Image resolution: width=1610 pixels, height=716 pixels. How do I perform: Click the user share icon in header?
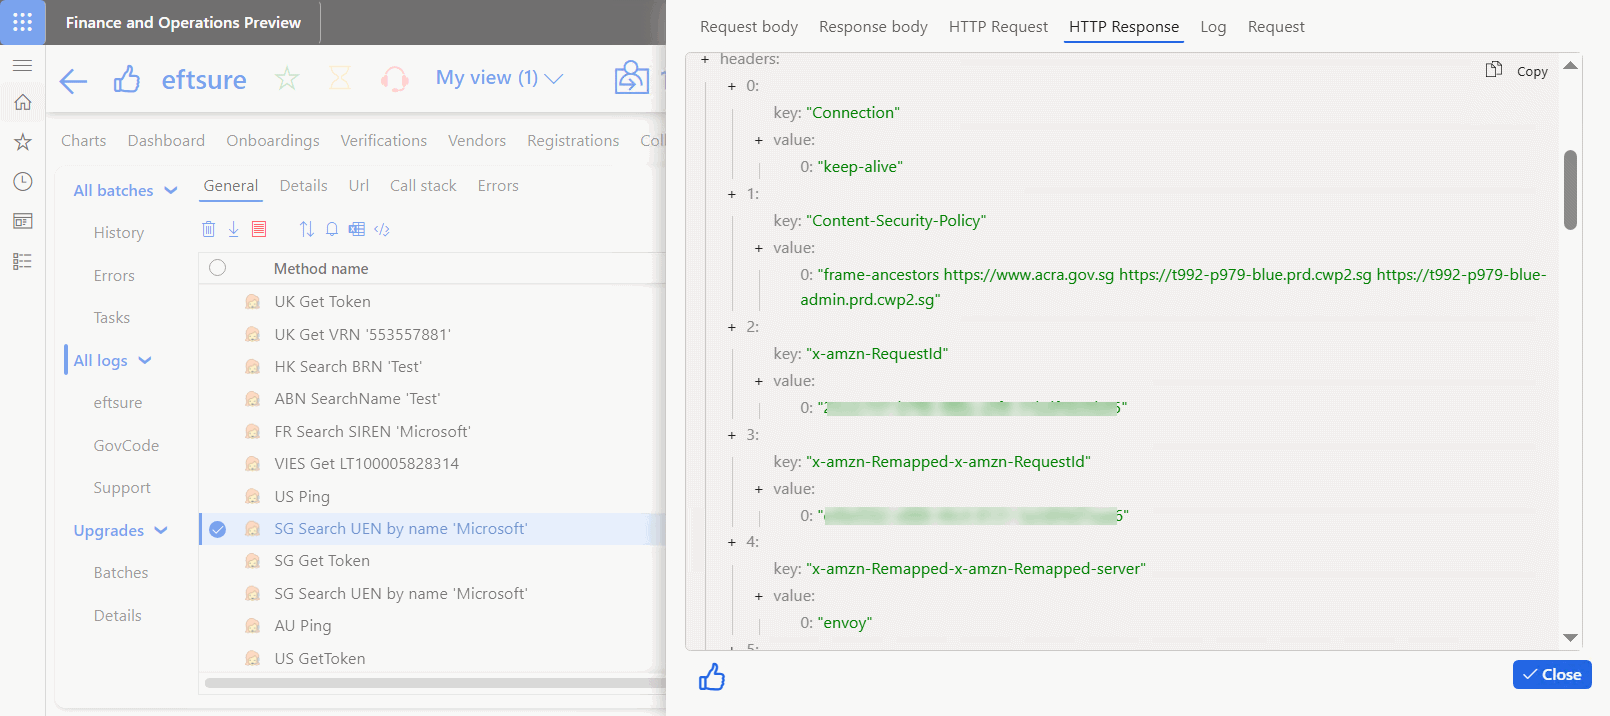(631, 78)
